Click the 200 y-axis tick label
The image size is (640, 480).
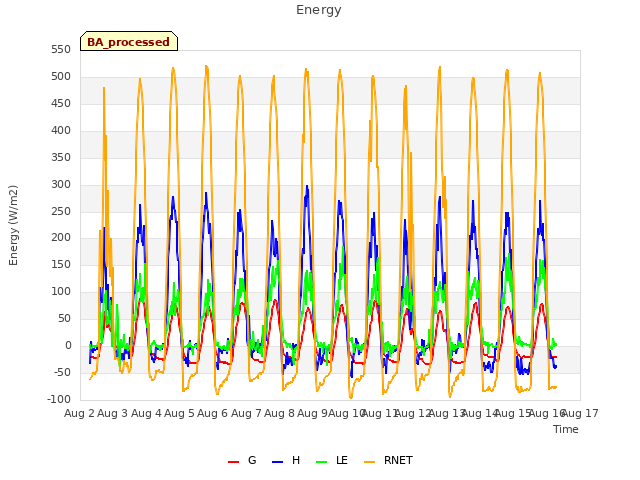61,238
